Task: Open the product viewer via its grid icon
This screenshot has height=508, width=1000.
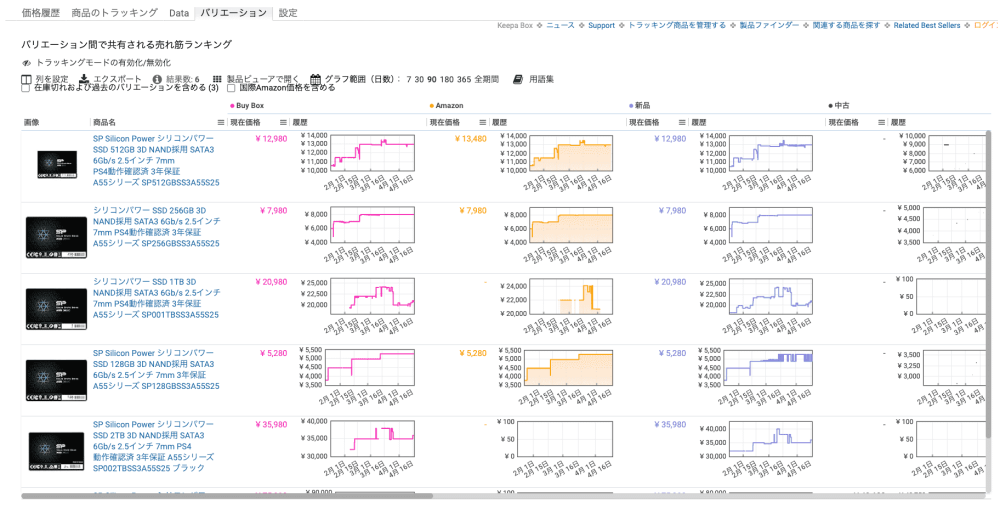Action: (x=217, y=79)
